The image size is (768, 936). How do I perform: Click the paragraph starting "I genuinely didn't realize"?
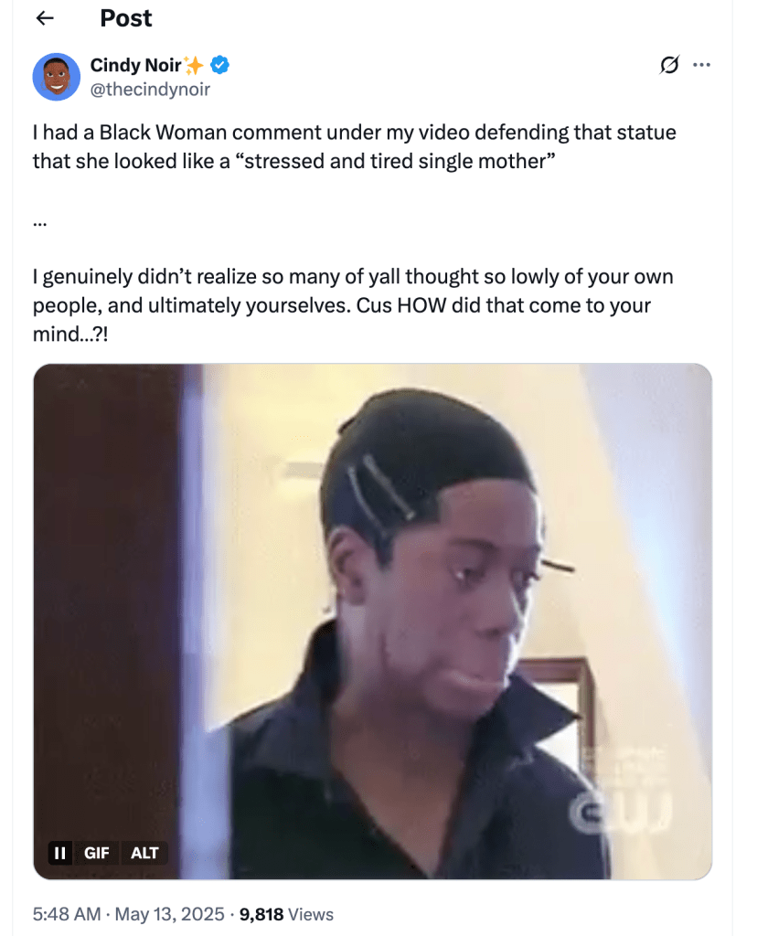point(353,305)
